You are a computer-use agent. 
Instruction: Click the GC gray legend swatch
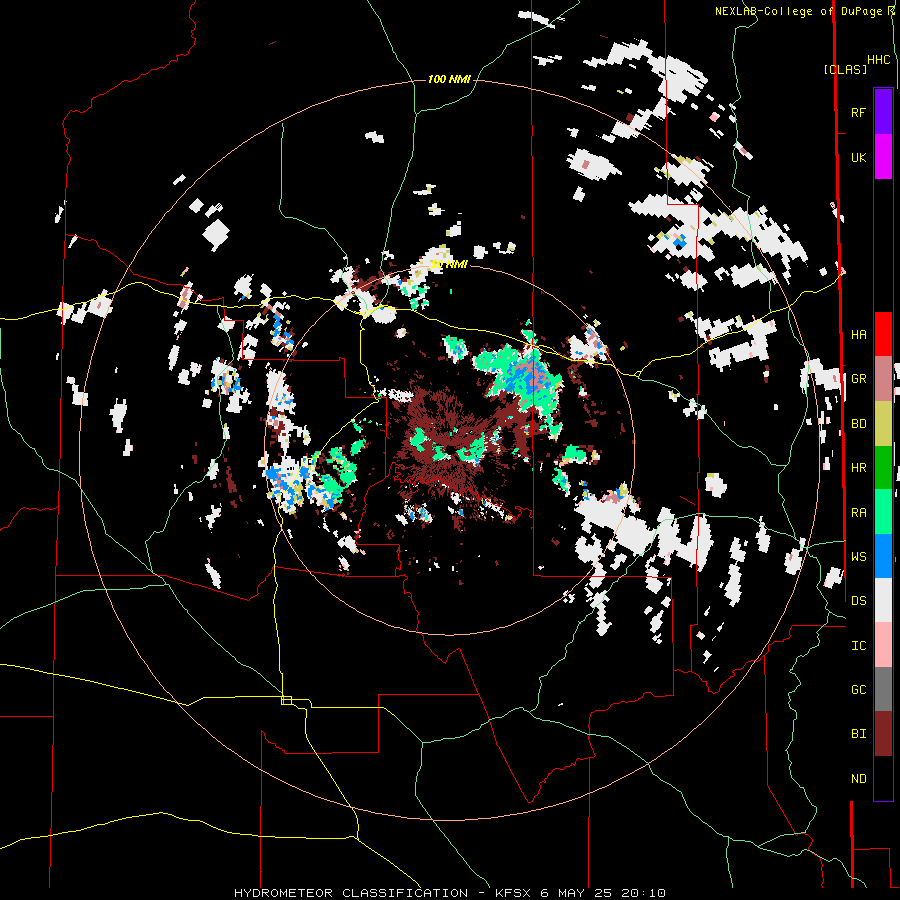tap(883, 689)
